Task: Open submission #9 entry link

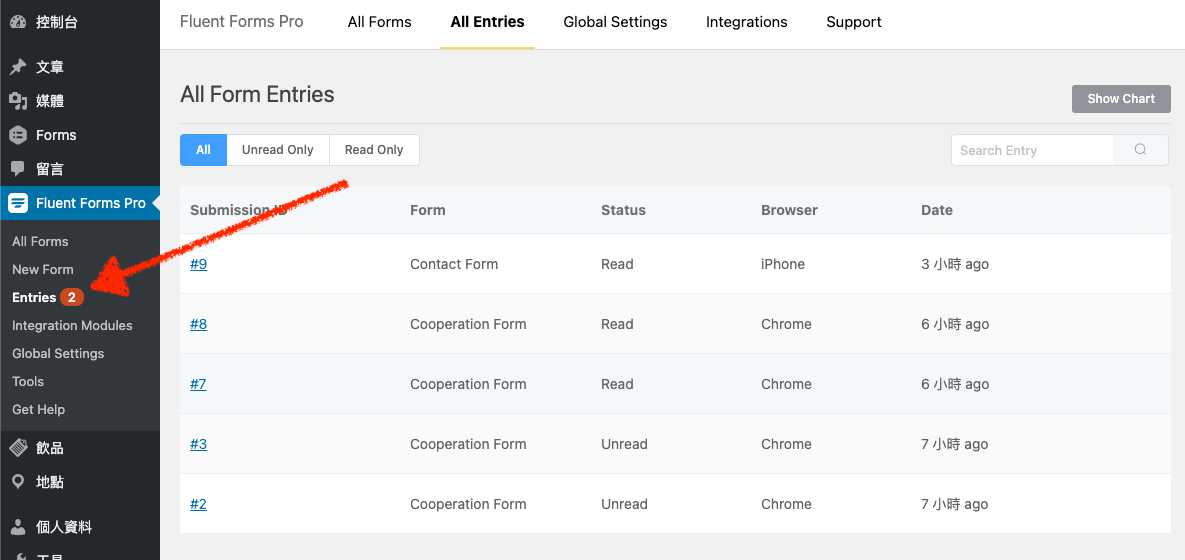Action: [198, 264]
